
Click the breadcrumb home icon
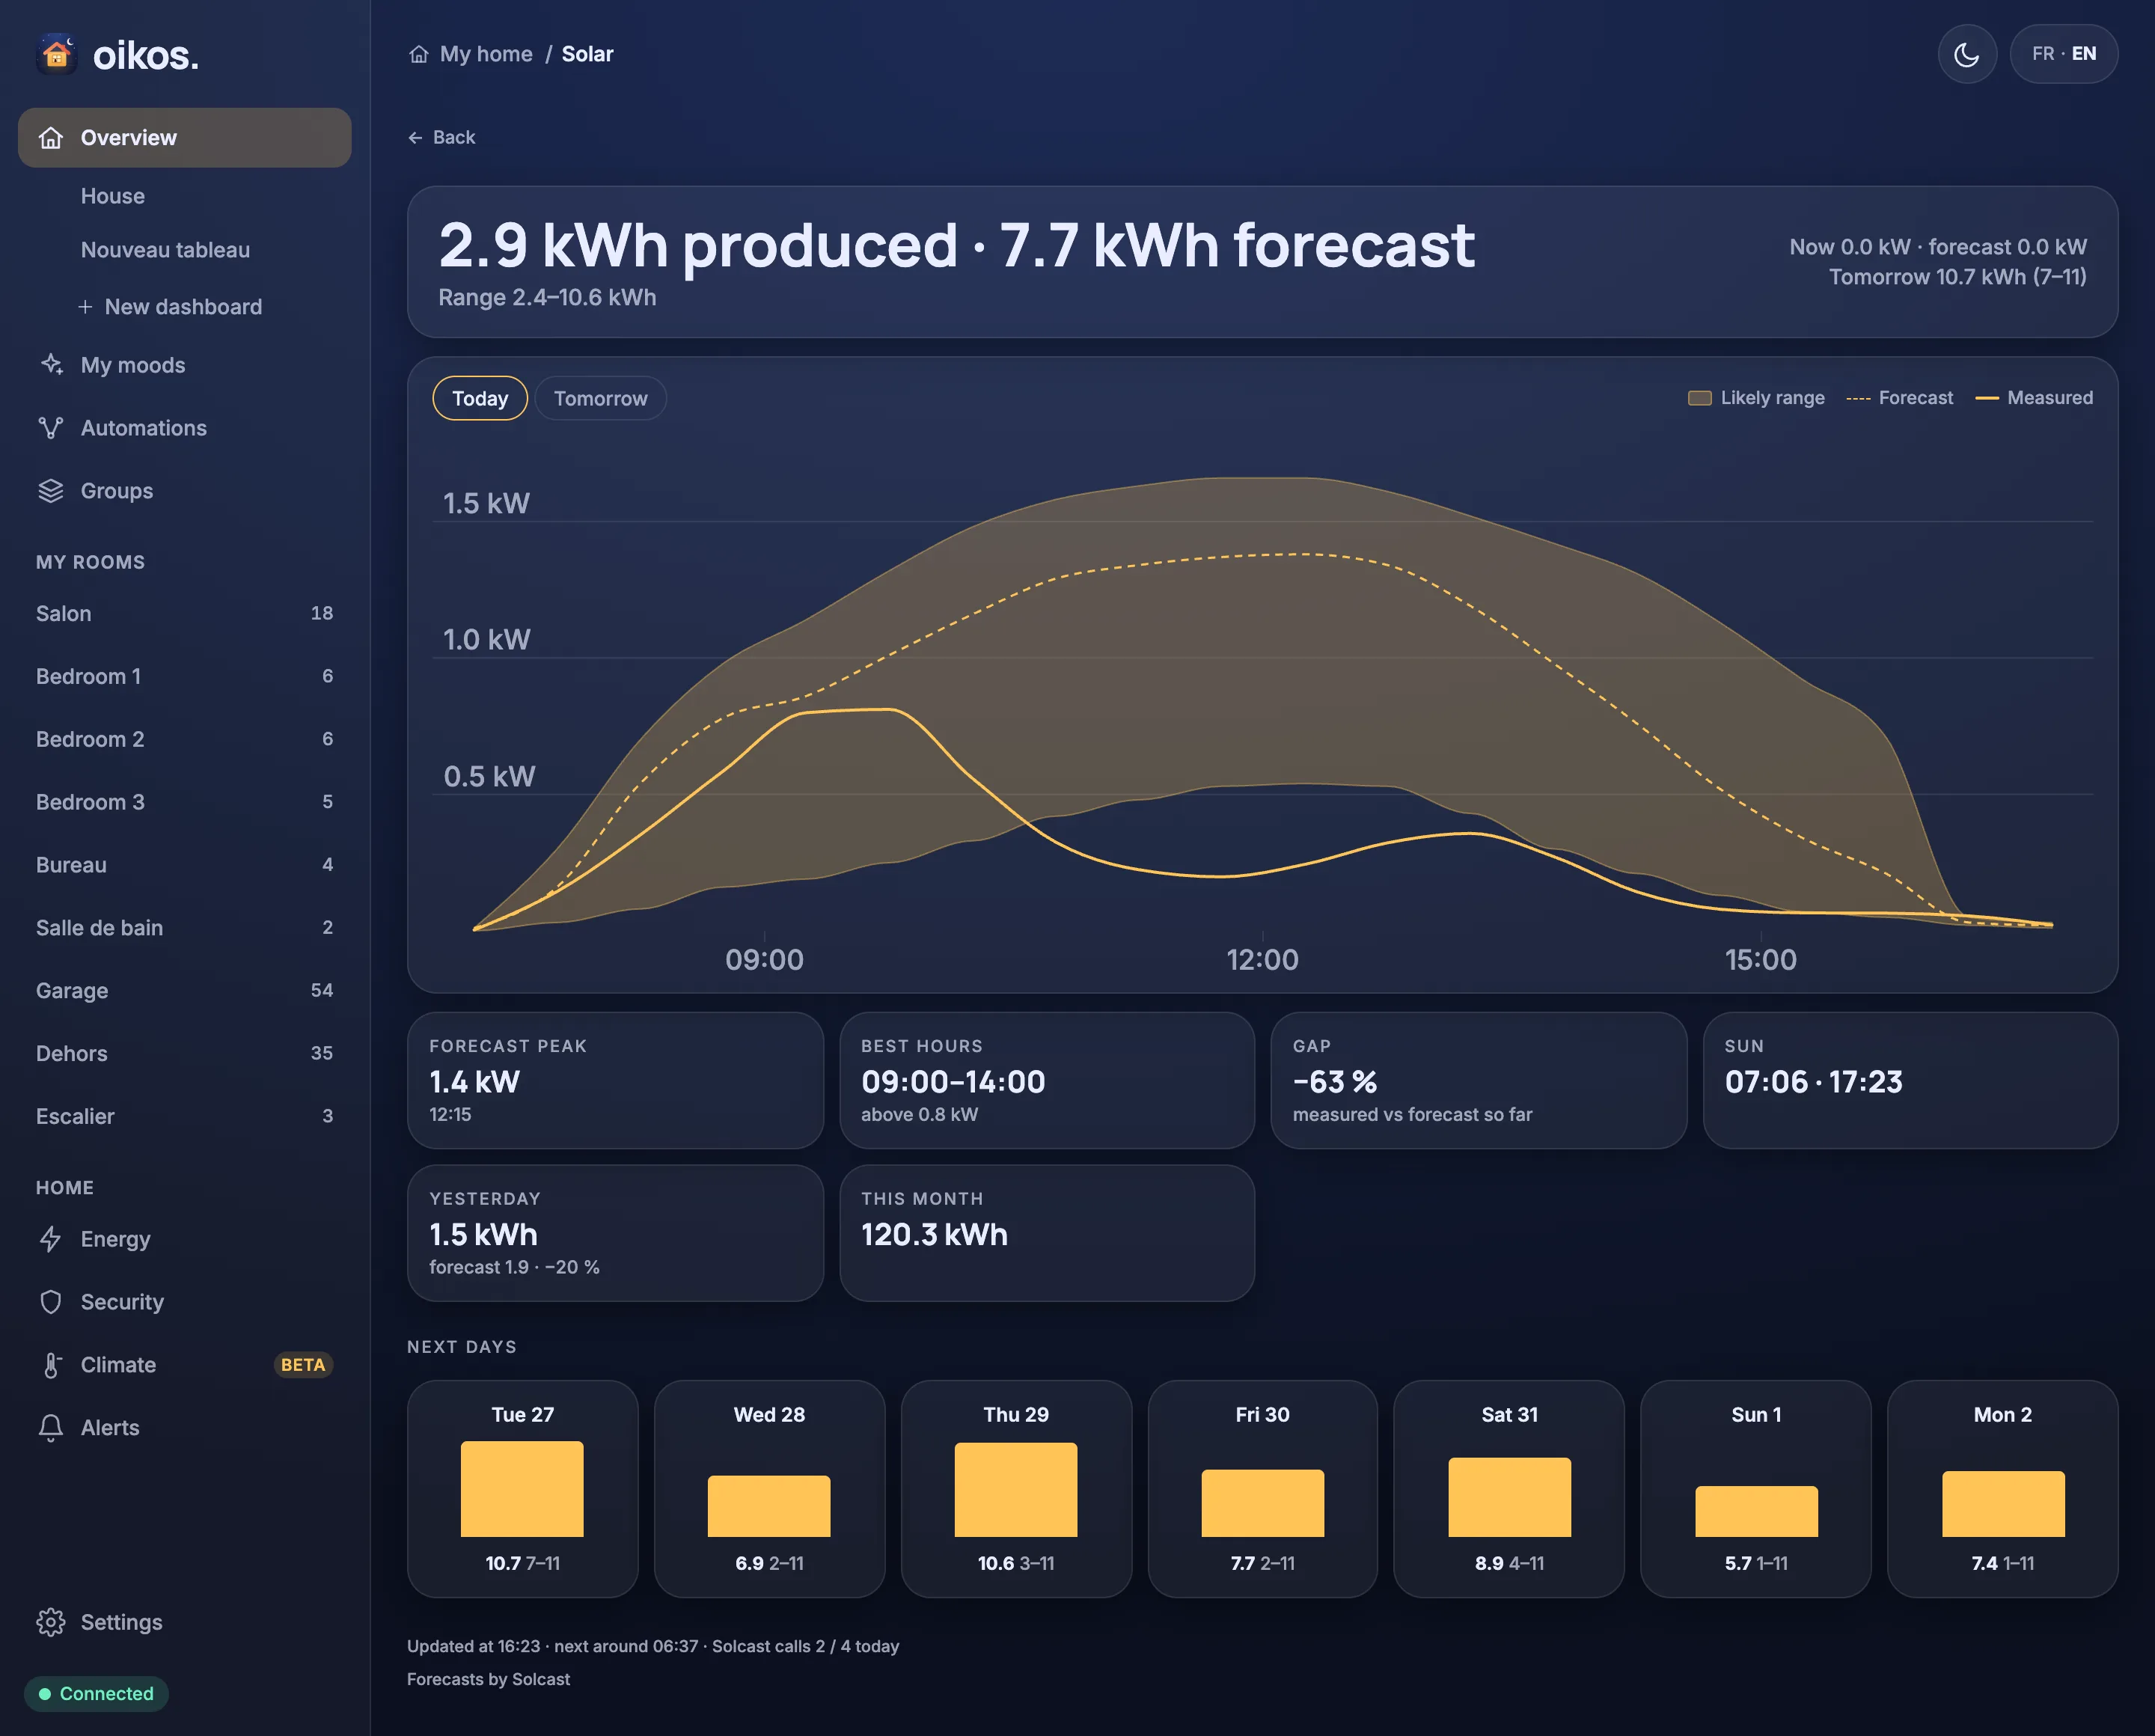click(419, 54)
